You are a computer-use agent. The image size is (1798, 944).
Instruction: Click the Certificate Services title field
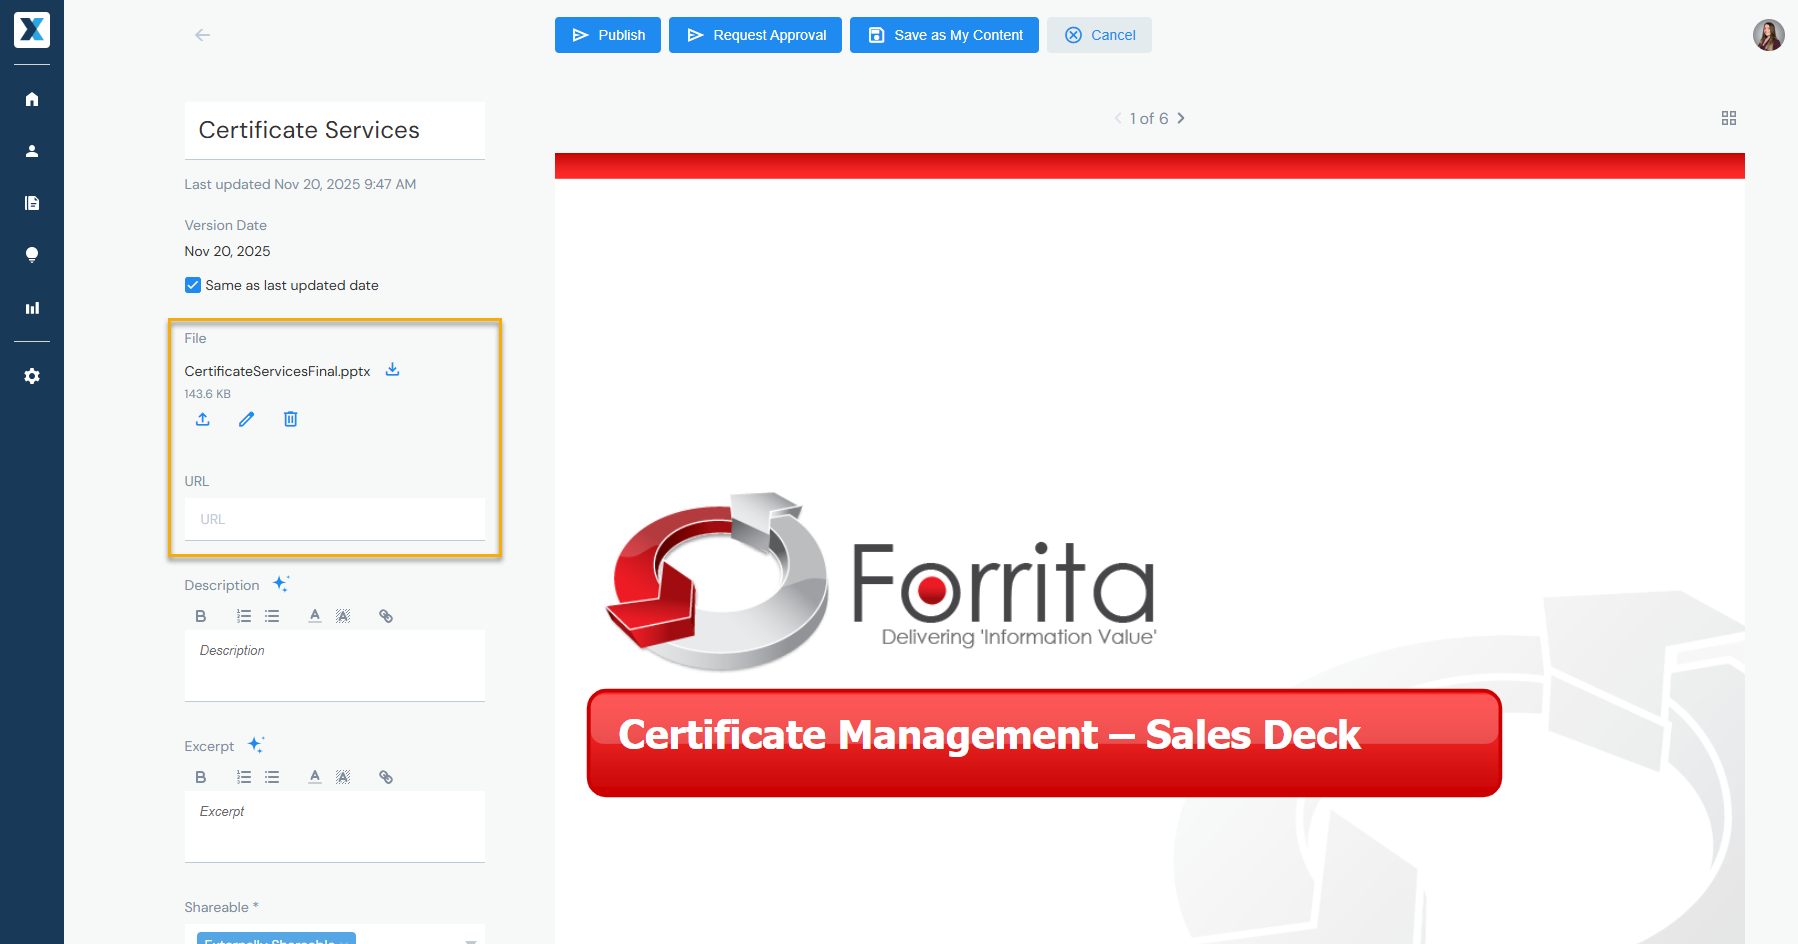(x=335, y=131)
